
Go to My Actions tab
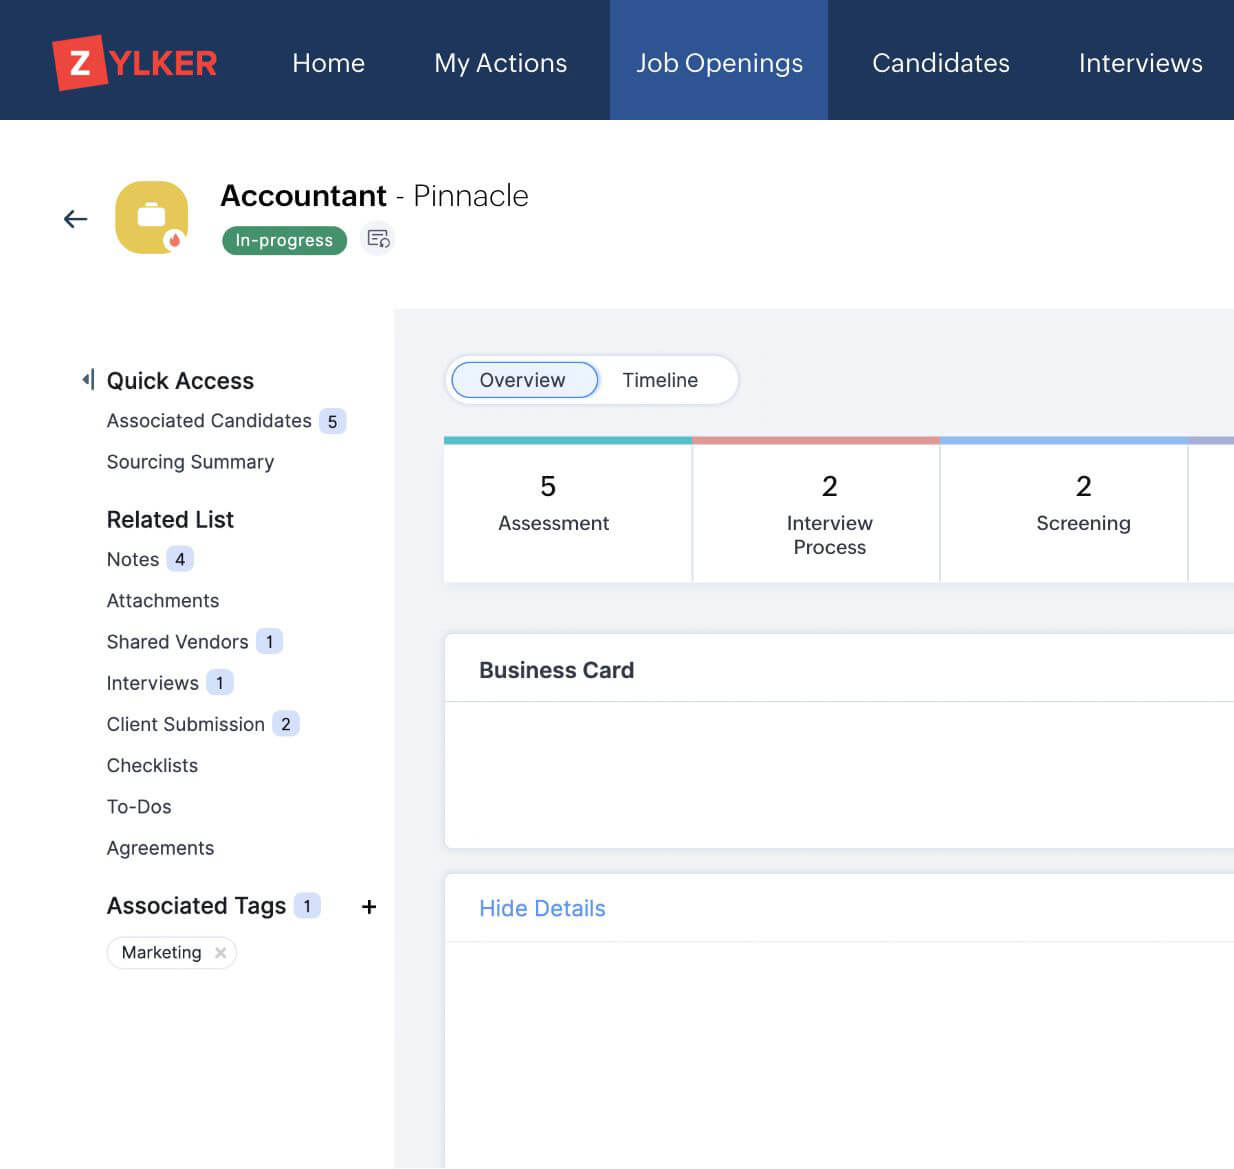[x=500, y=63]
